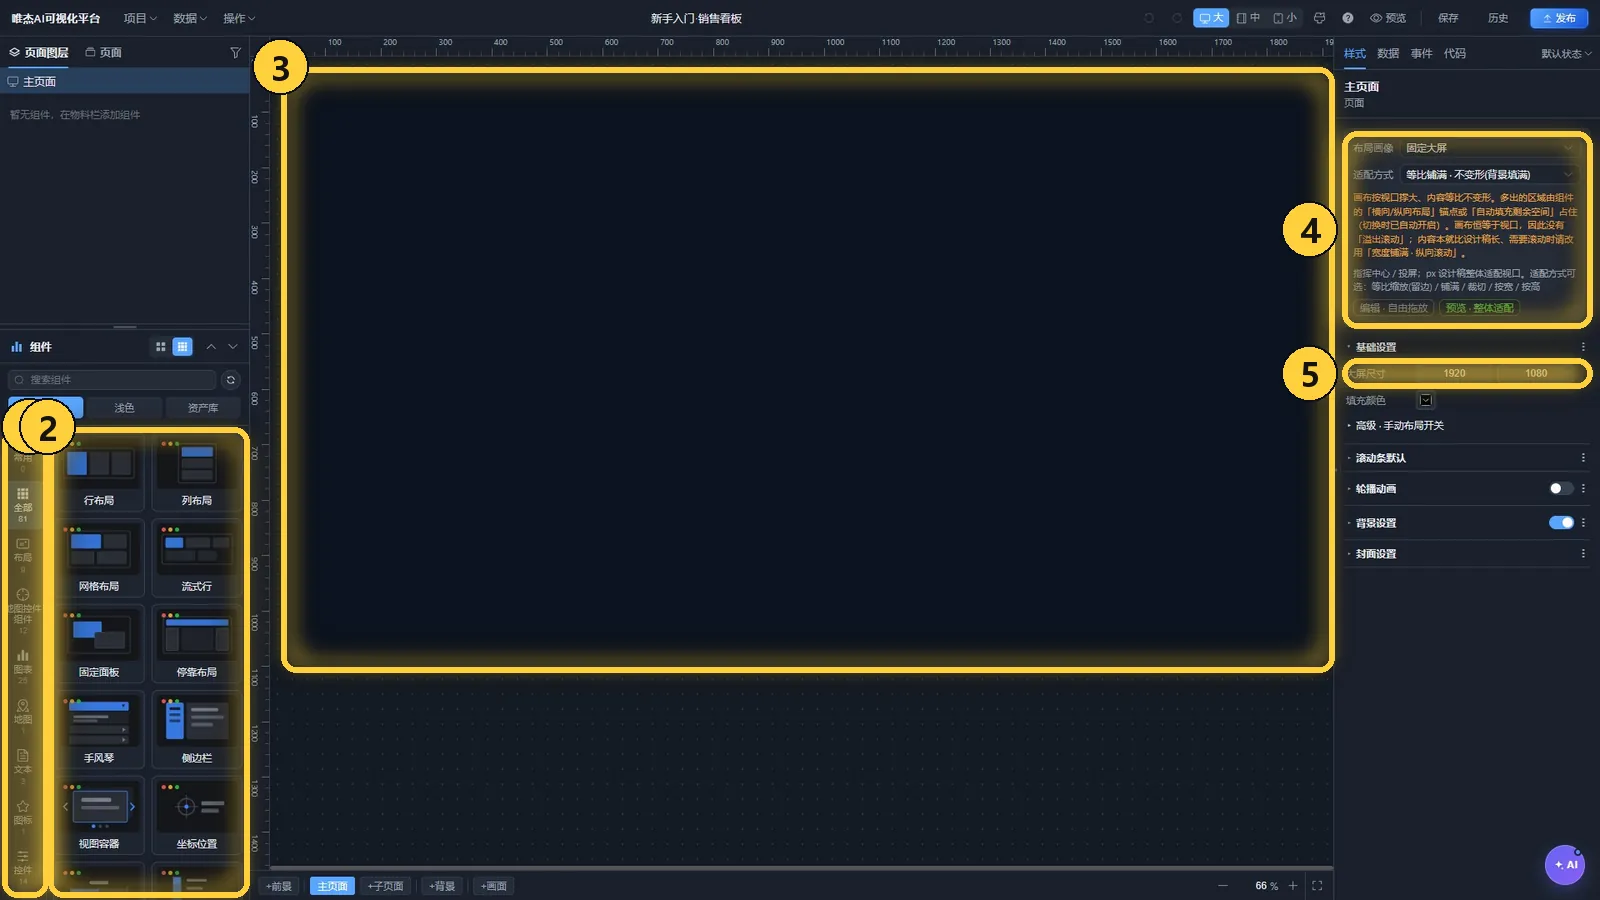This screenshot has width=1600, height=900.
Task: Click the redo arrow in top toolbar
Action: 1177,18
